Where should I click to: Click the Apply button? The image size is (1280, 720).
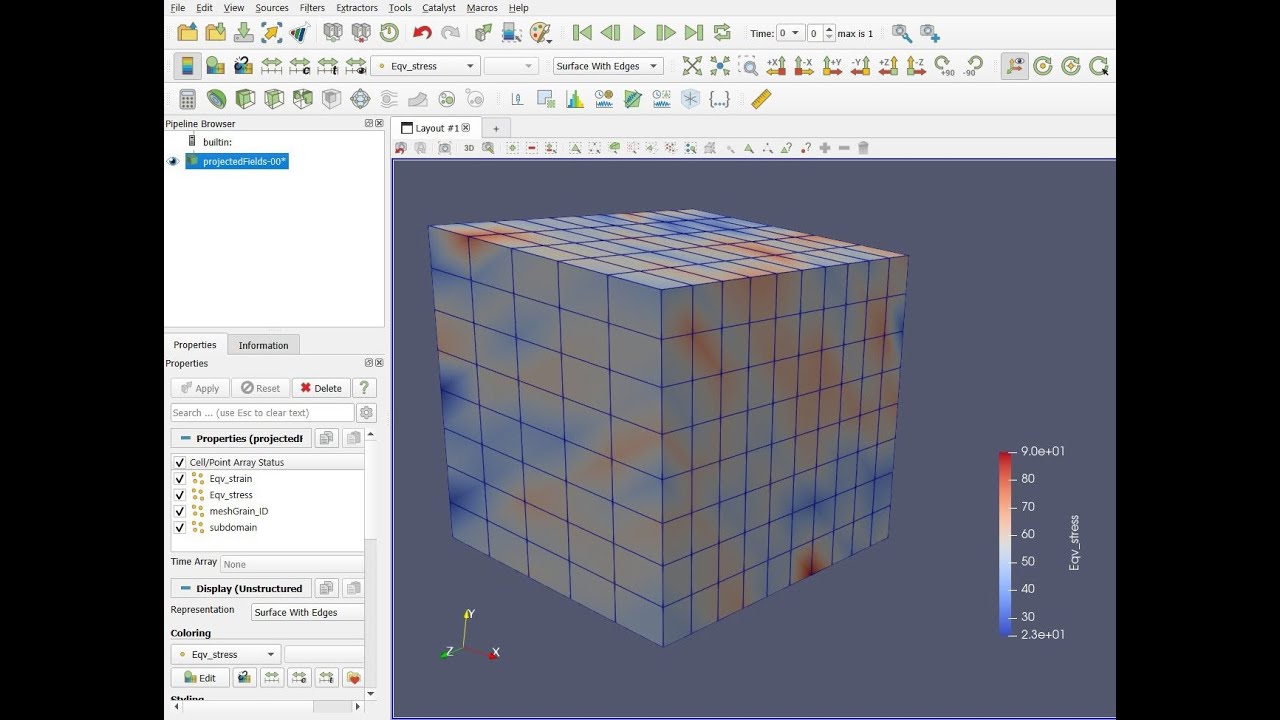pyautogui.click(x=200, y=388)
